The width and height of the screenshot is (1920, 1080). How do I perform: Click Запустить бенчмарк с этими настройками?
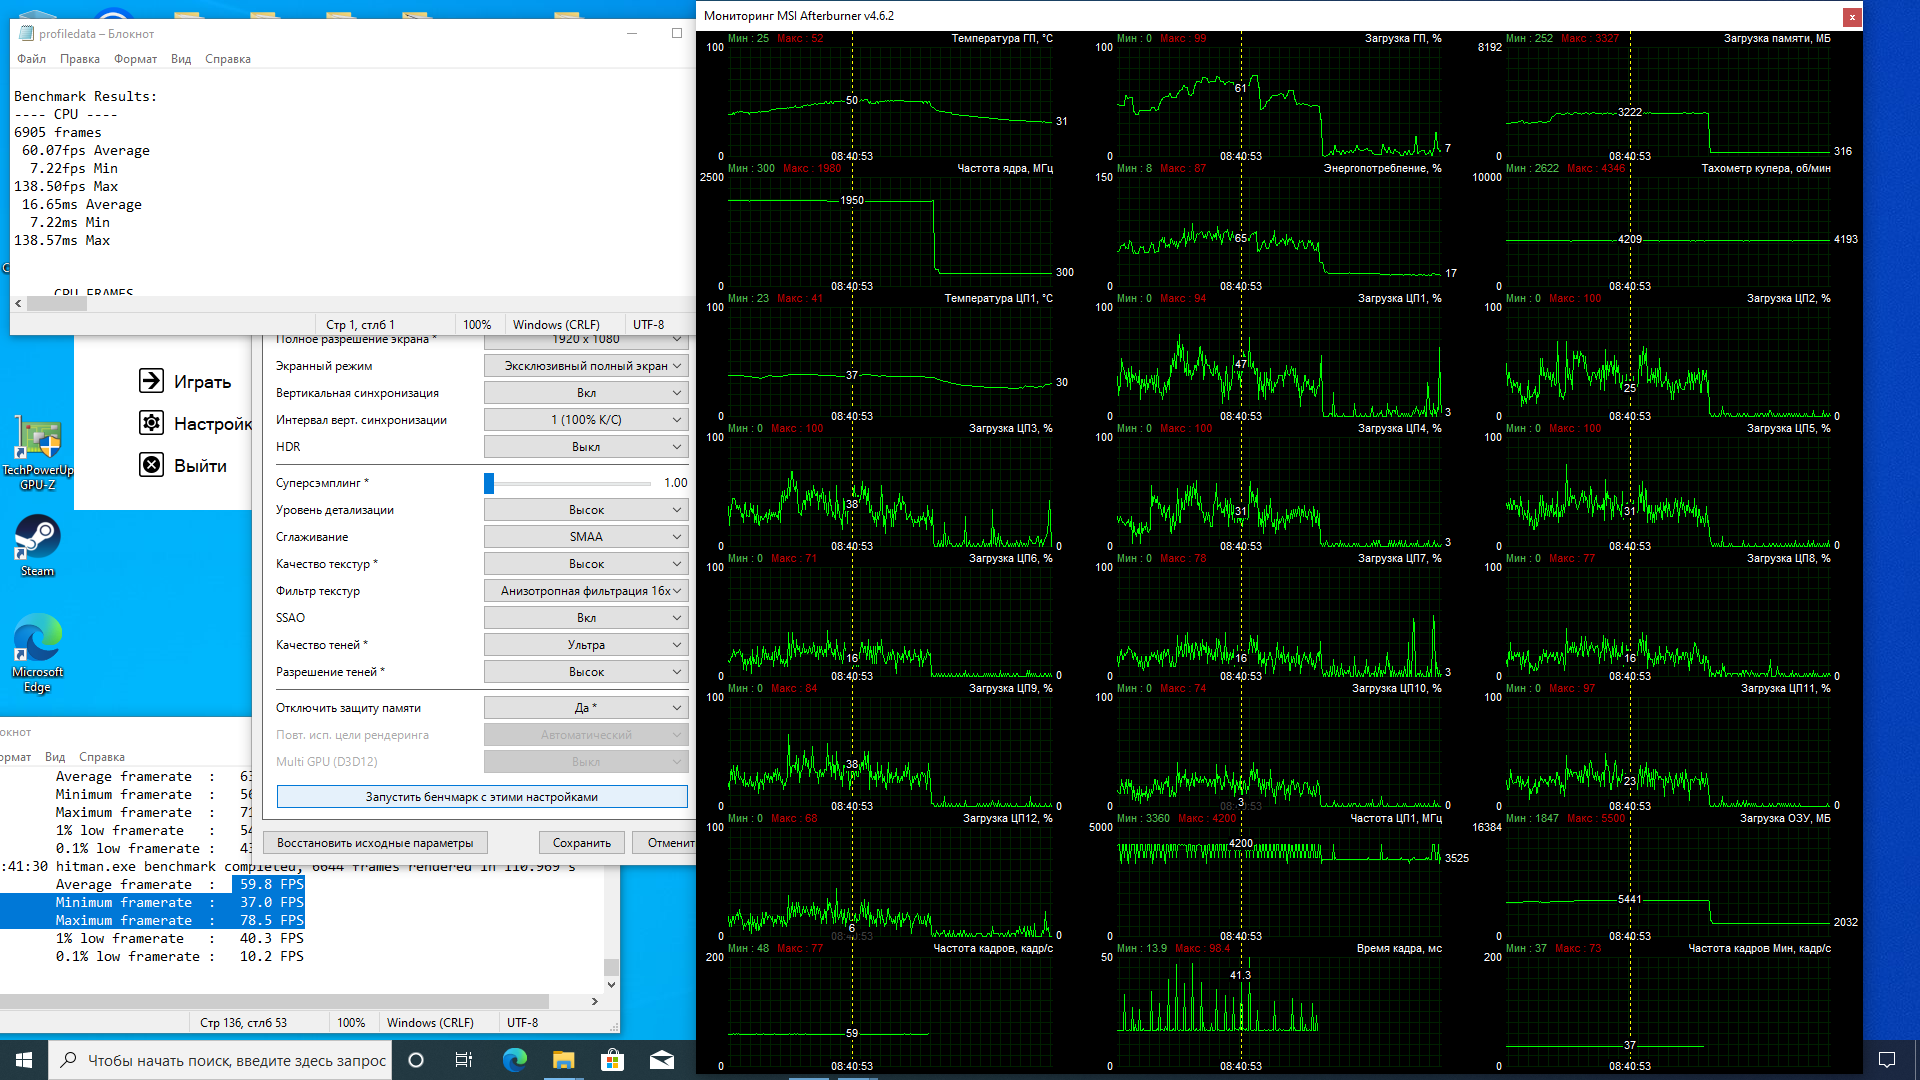click(481, 797)
